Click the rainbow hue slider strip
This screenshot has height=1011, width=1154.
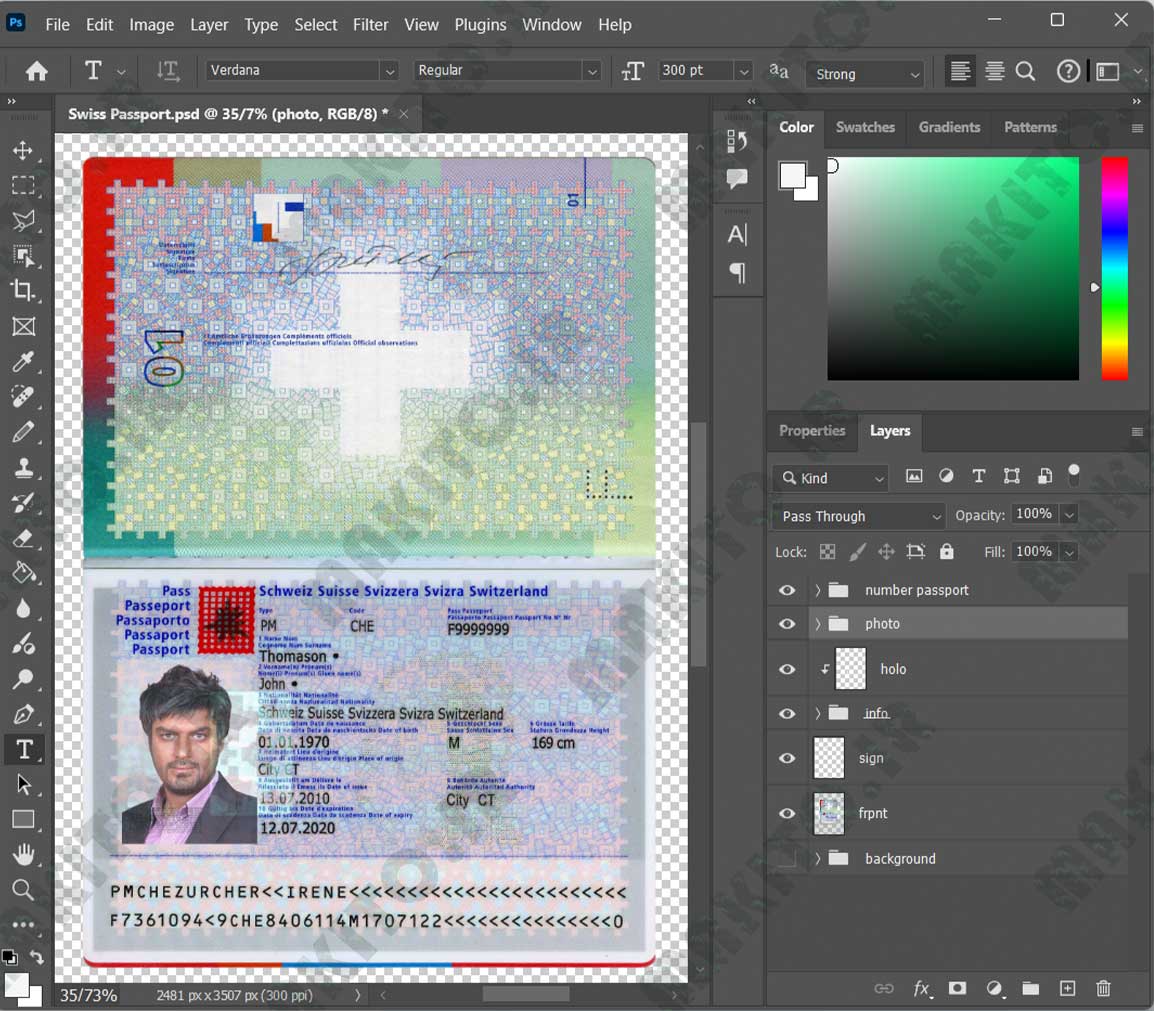[x=1114, y=268]
